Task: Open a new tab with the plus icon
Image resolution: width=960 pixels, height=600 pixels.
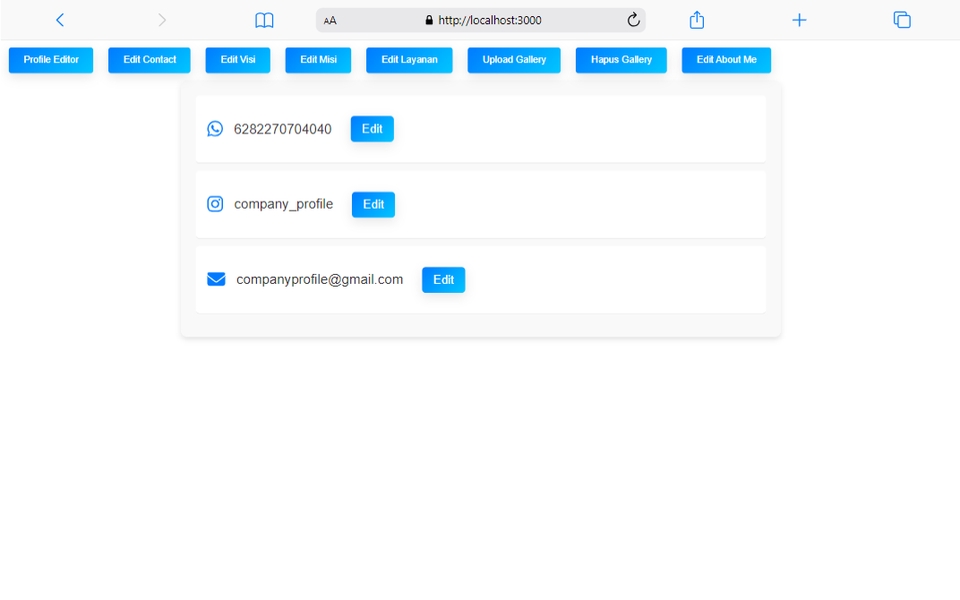Action: 799,19
